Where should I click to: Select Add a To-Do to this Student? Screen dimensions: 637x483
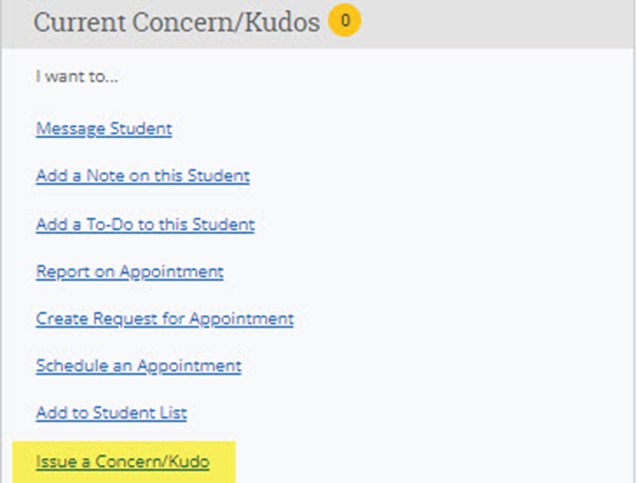(x=145, y=224)
